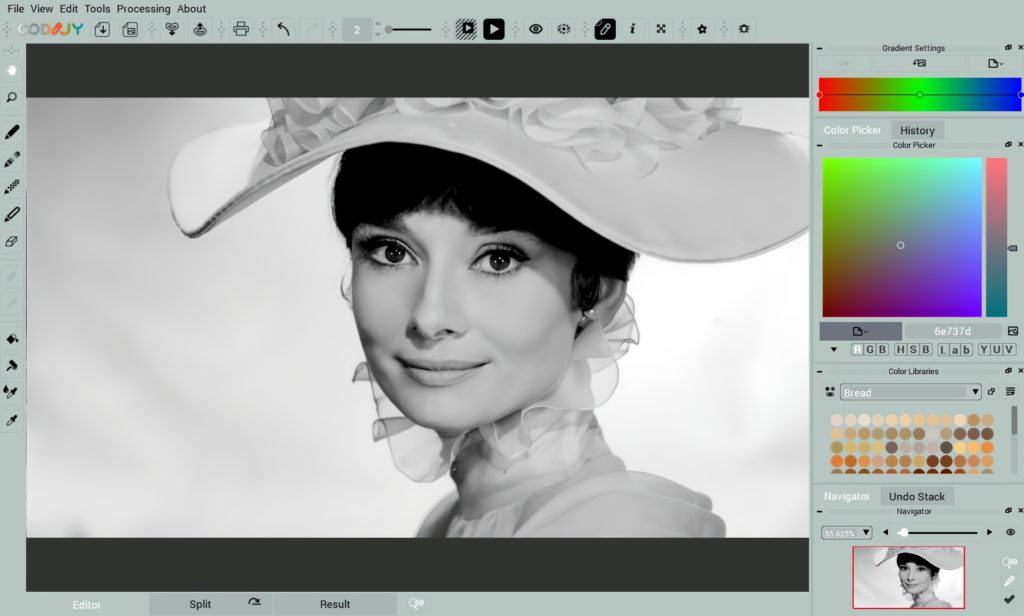
Task: Start colorization with the Play button
Action: (x=494, y=28)
